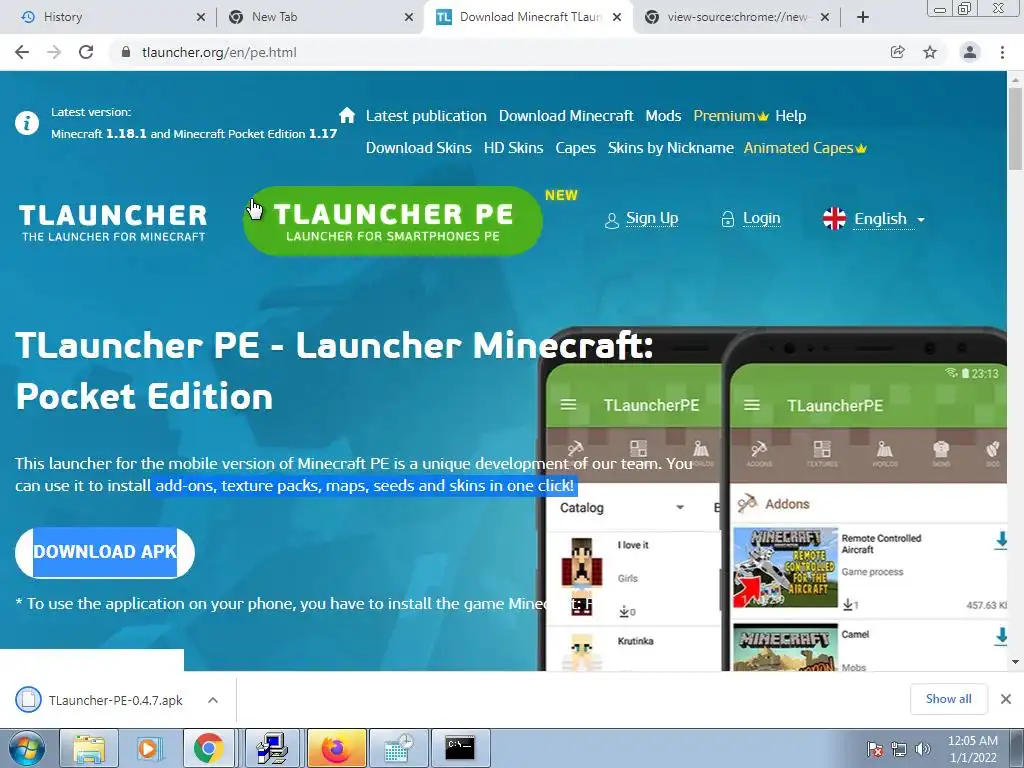Click the Sign Up link

coord(652,218)
